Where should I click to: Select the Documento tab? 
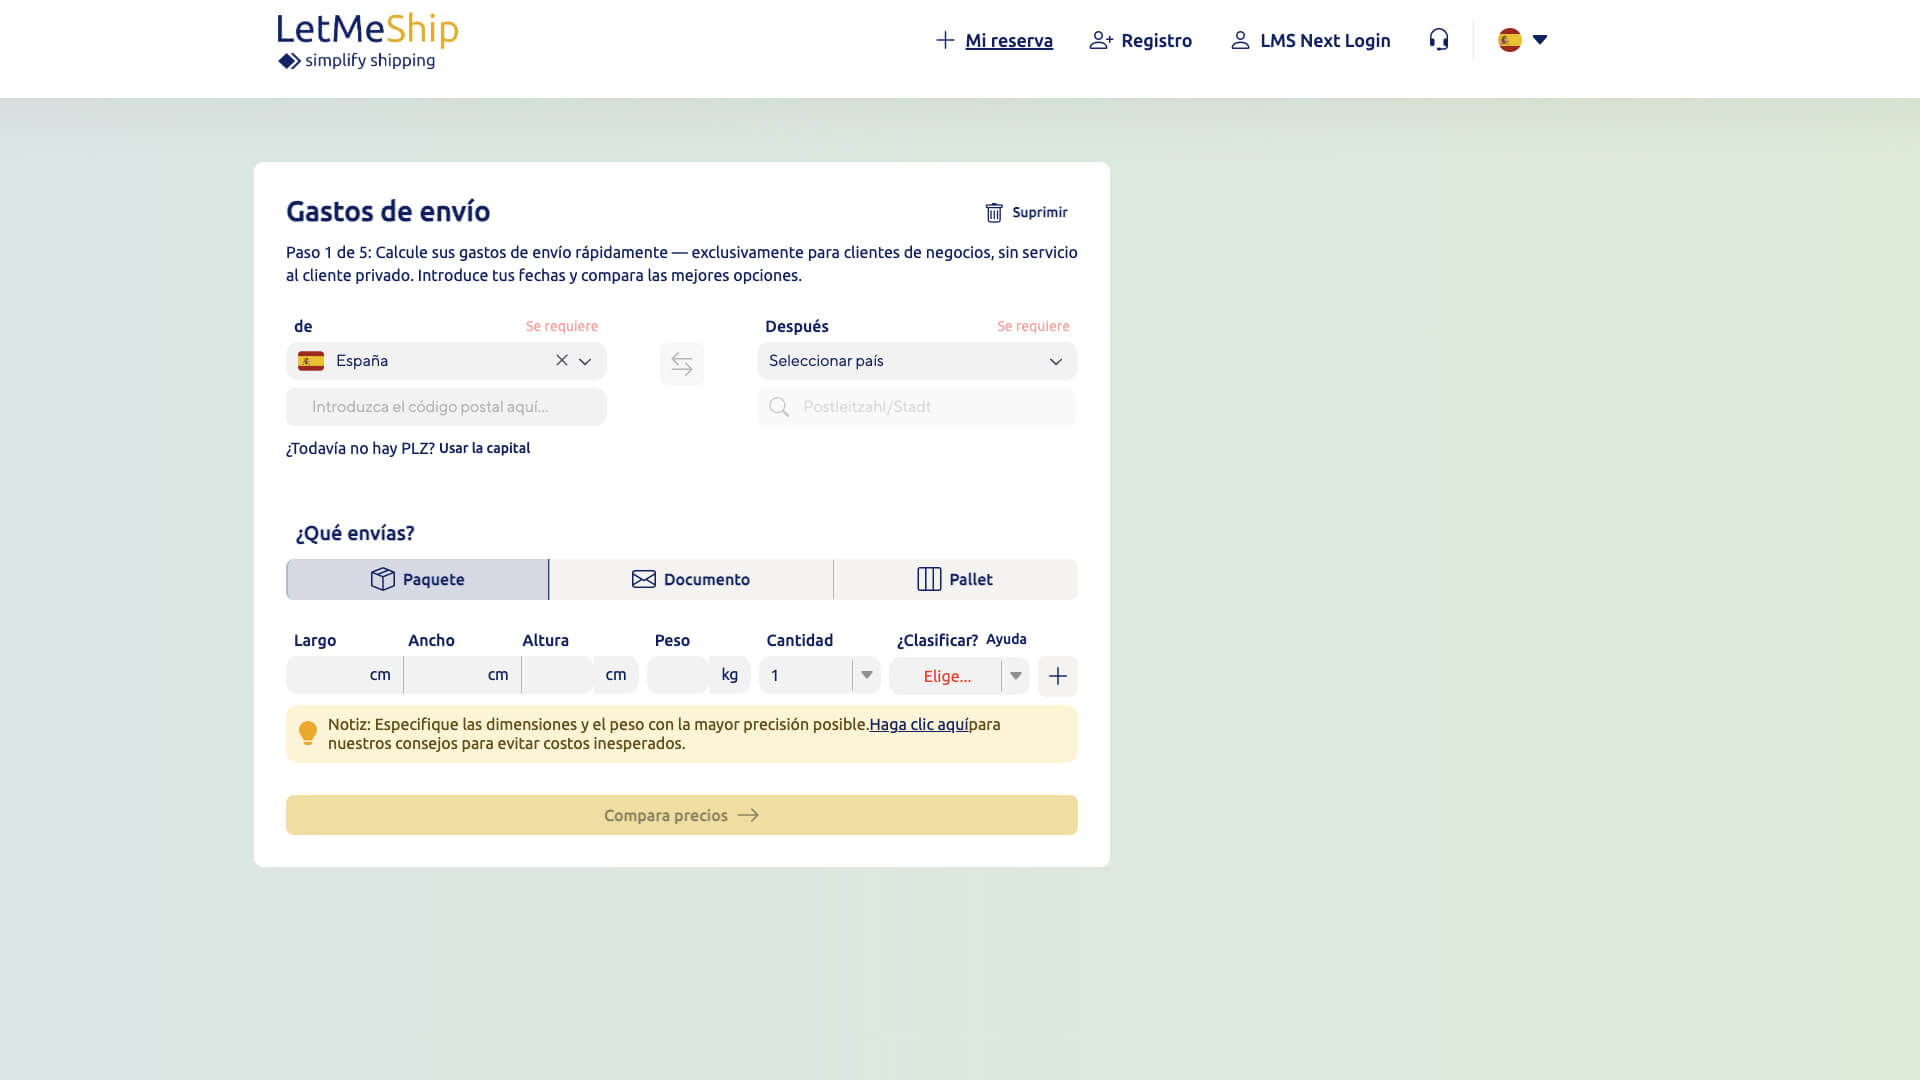pos(691,579)
